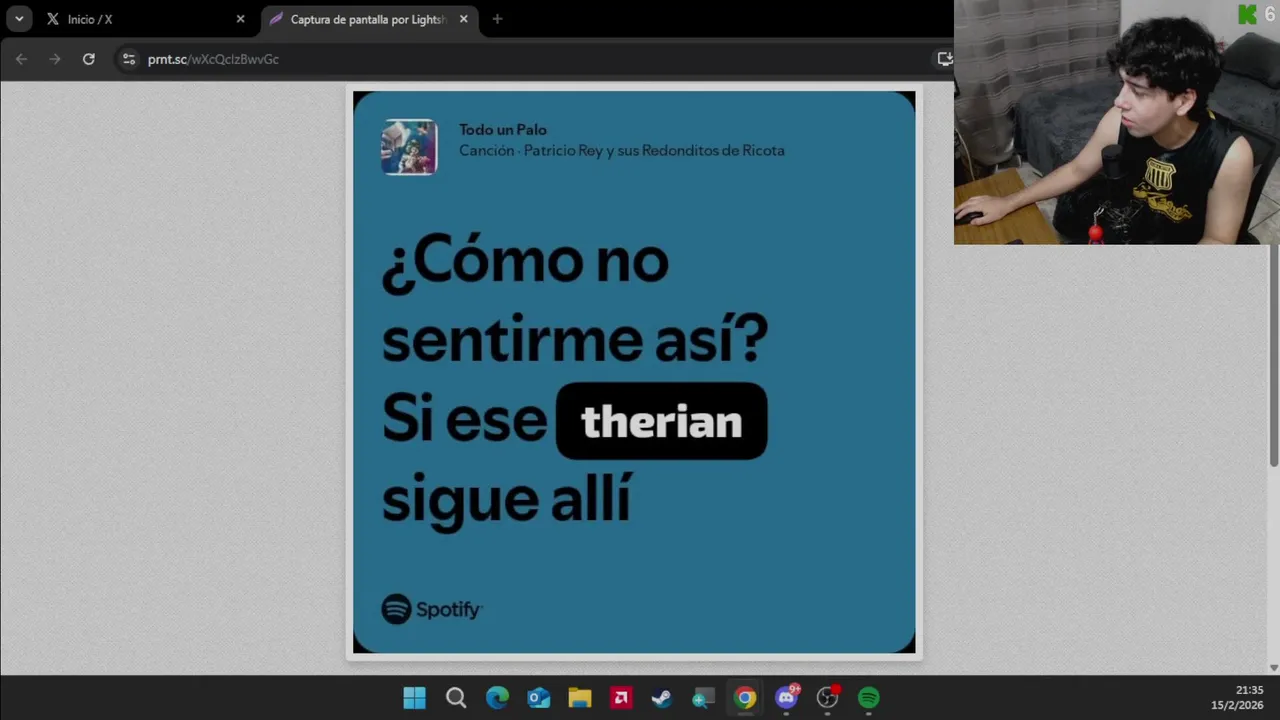Select the Captura de pantalla por Lightshot tab
The height and width of the screenshot is (720, 1280).
tap(369, 19)
